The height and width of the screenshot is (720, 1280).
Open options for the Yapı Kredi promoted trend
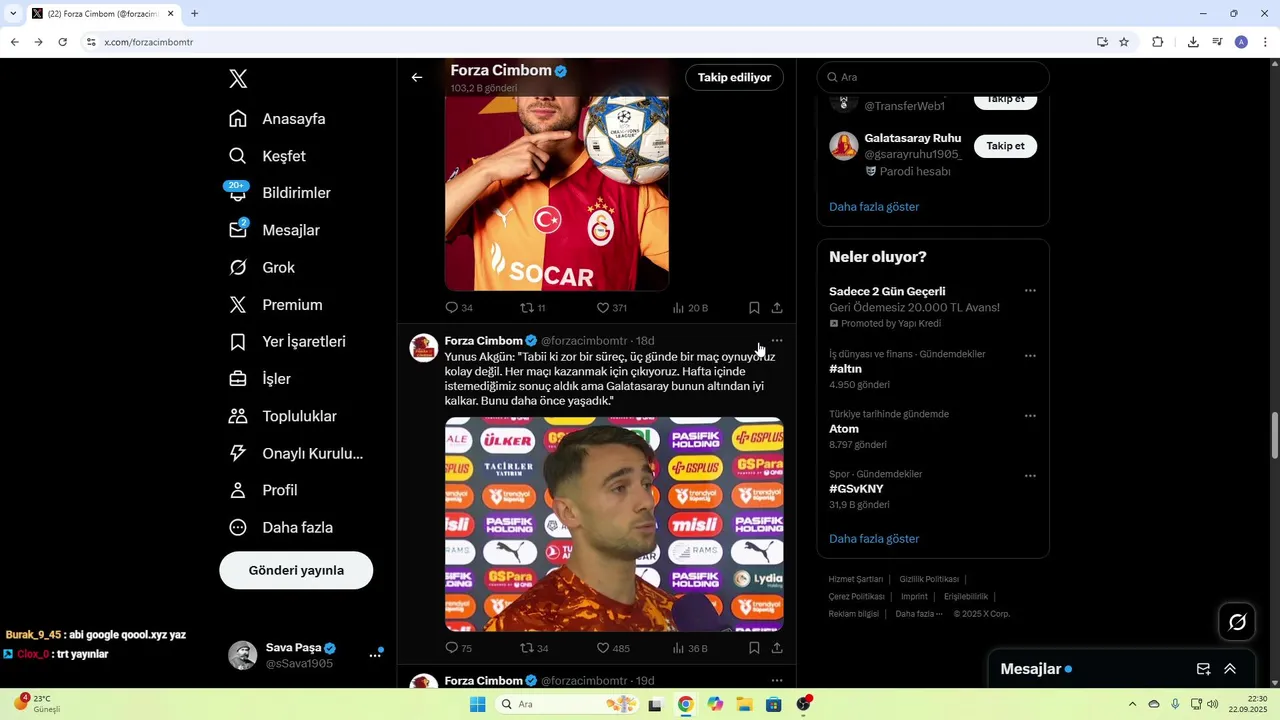(1030, 291)
